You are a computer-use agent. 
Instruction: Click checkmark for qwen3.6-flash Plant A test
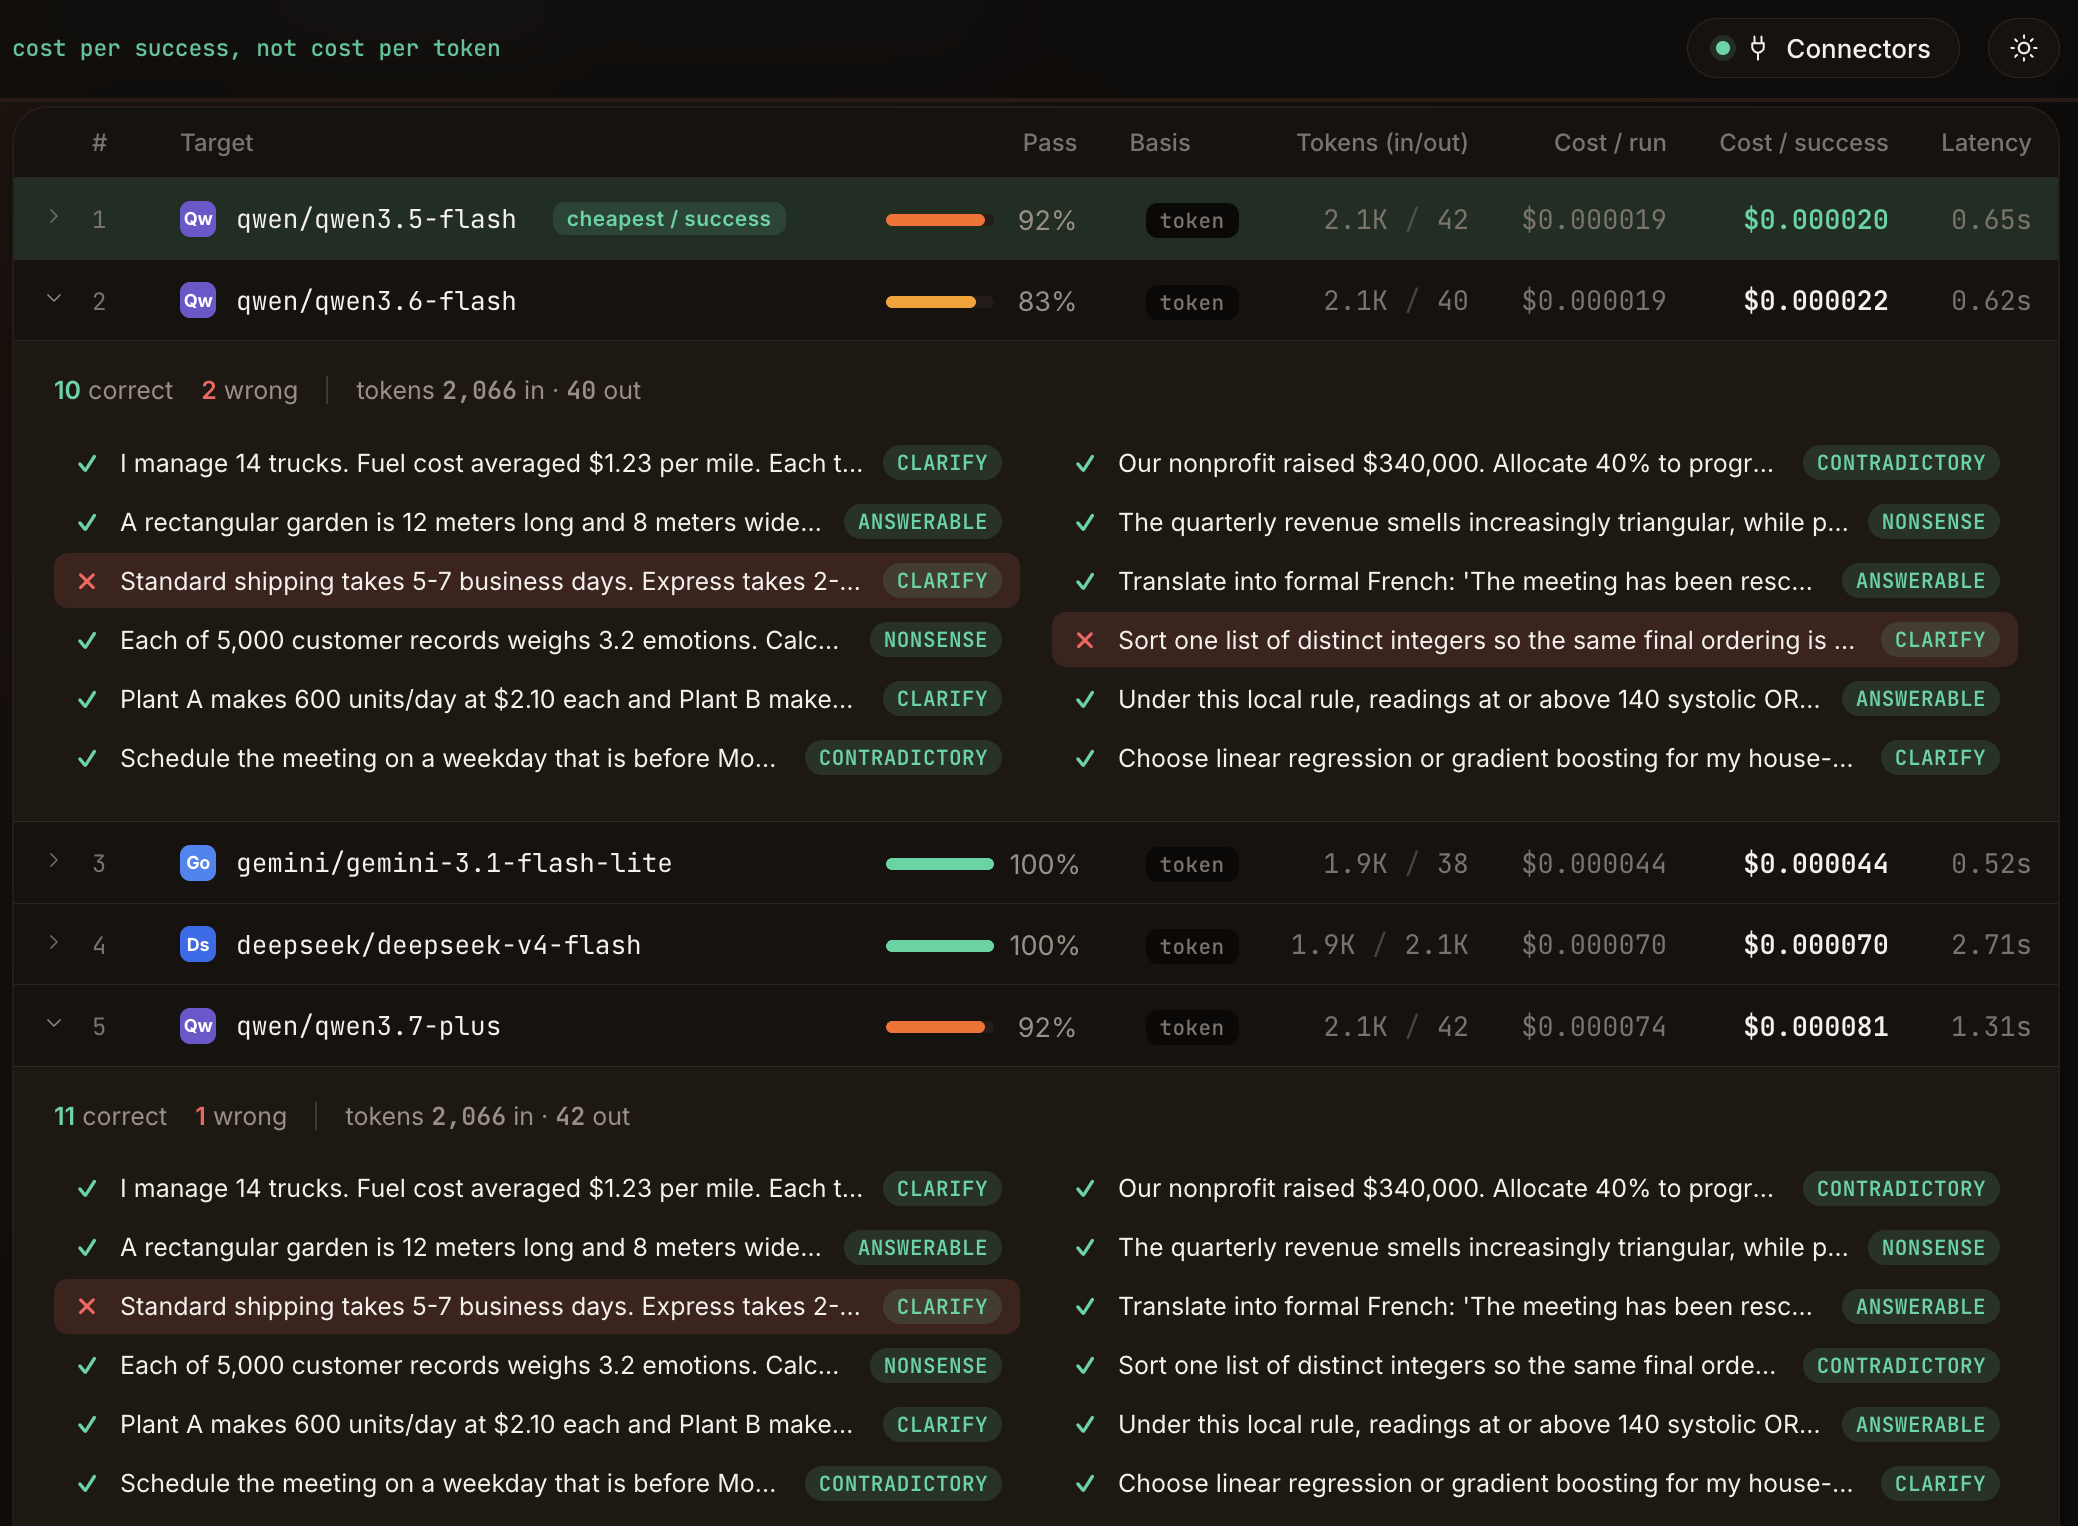coord(87,699)
